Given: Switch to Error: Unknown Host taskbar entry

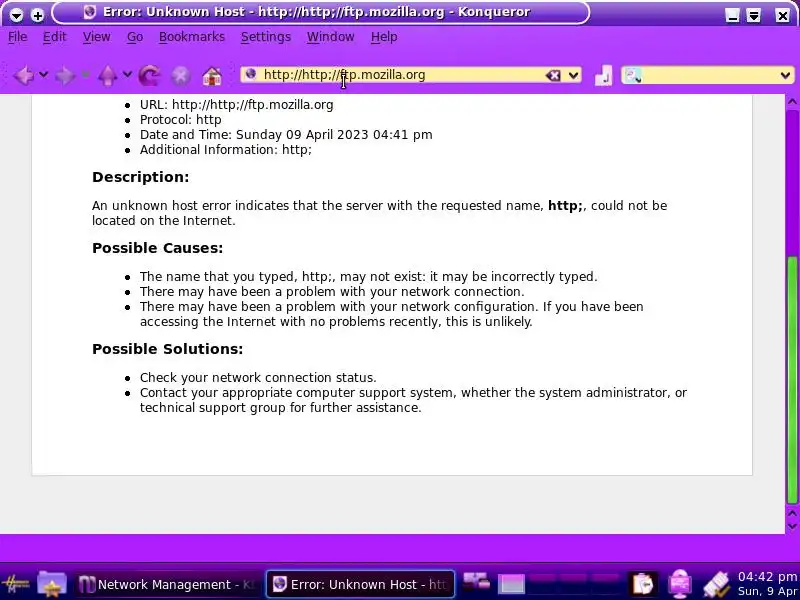Looking at the screenshot, I should [360, 584].
